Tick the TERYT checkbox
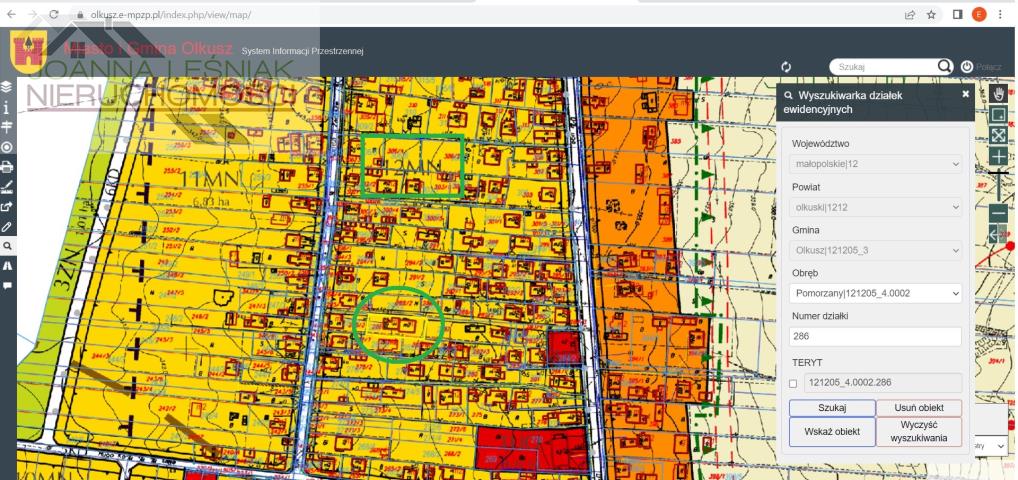The image size is (1018, 480). (793, 383)
